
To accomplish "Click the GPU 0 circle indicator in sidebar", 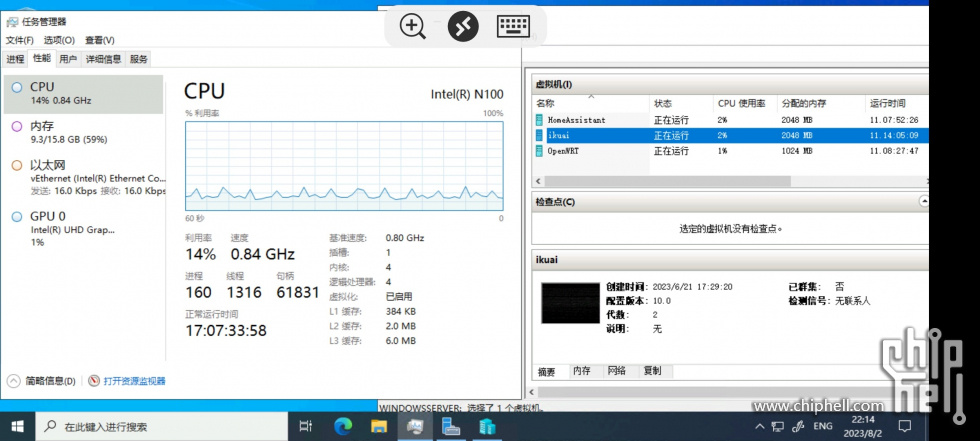I will (x=17, y=217).
